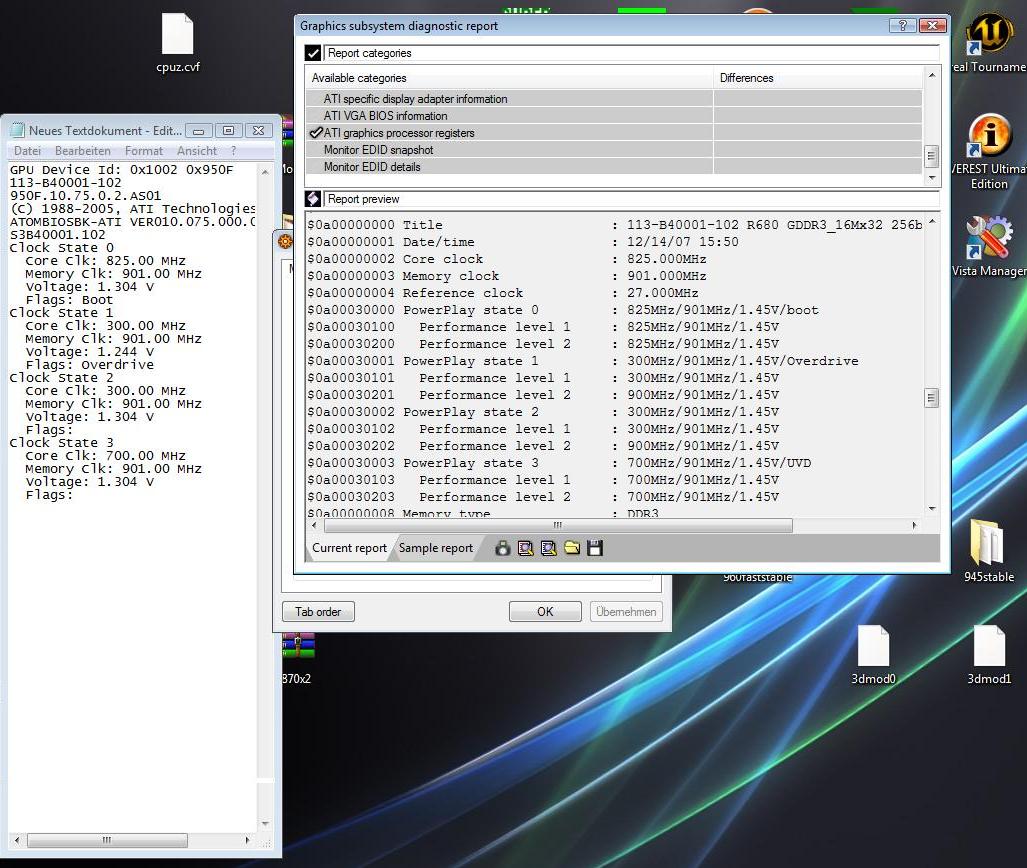1027x868 pixels.
Task: Open the Format menu in Notepad
Action: click(143, 151)
